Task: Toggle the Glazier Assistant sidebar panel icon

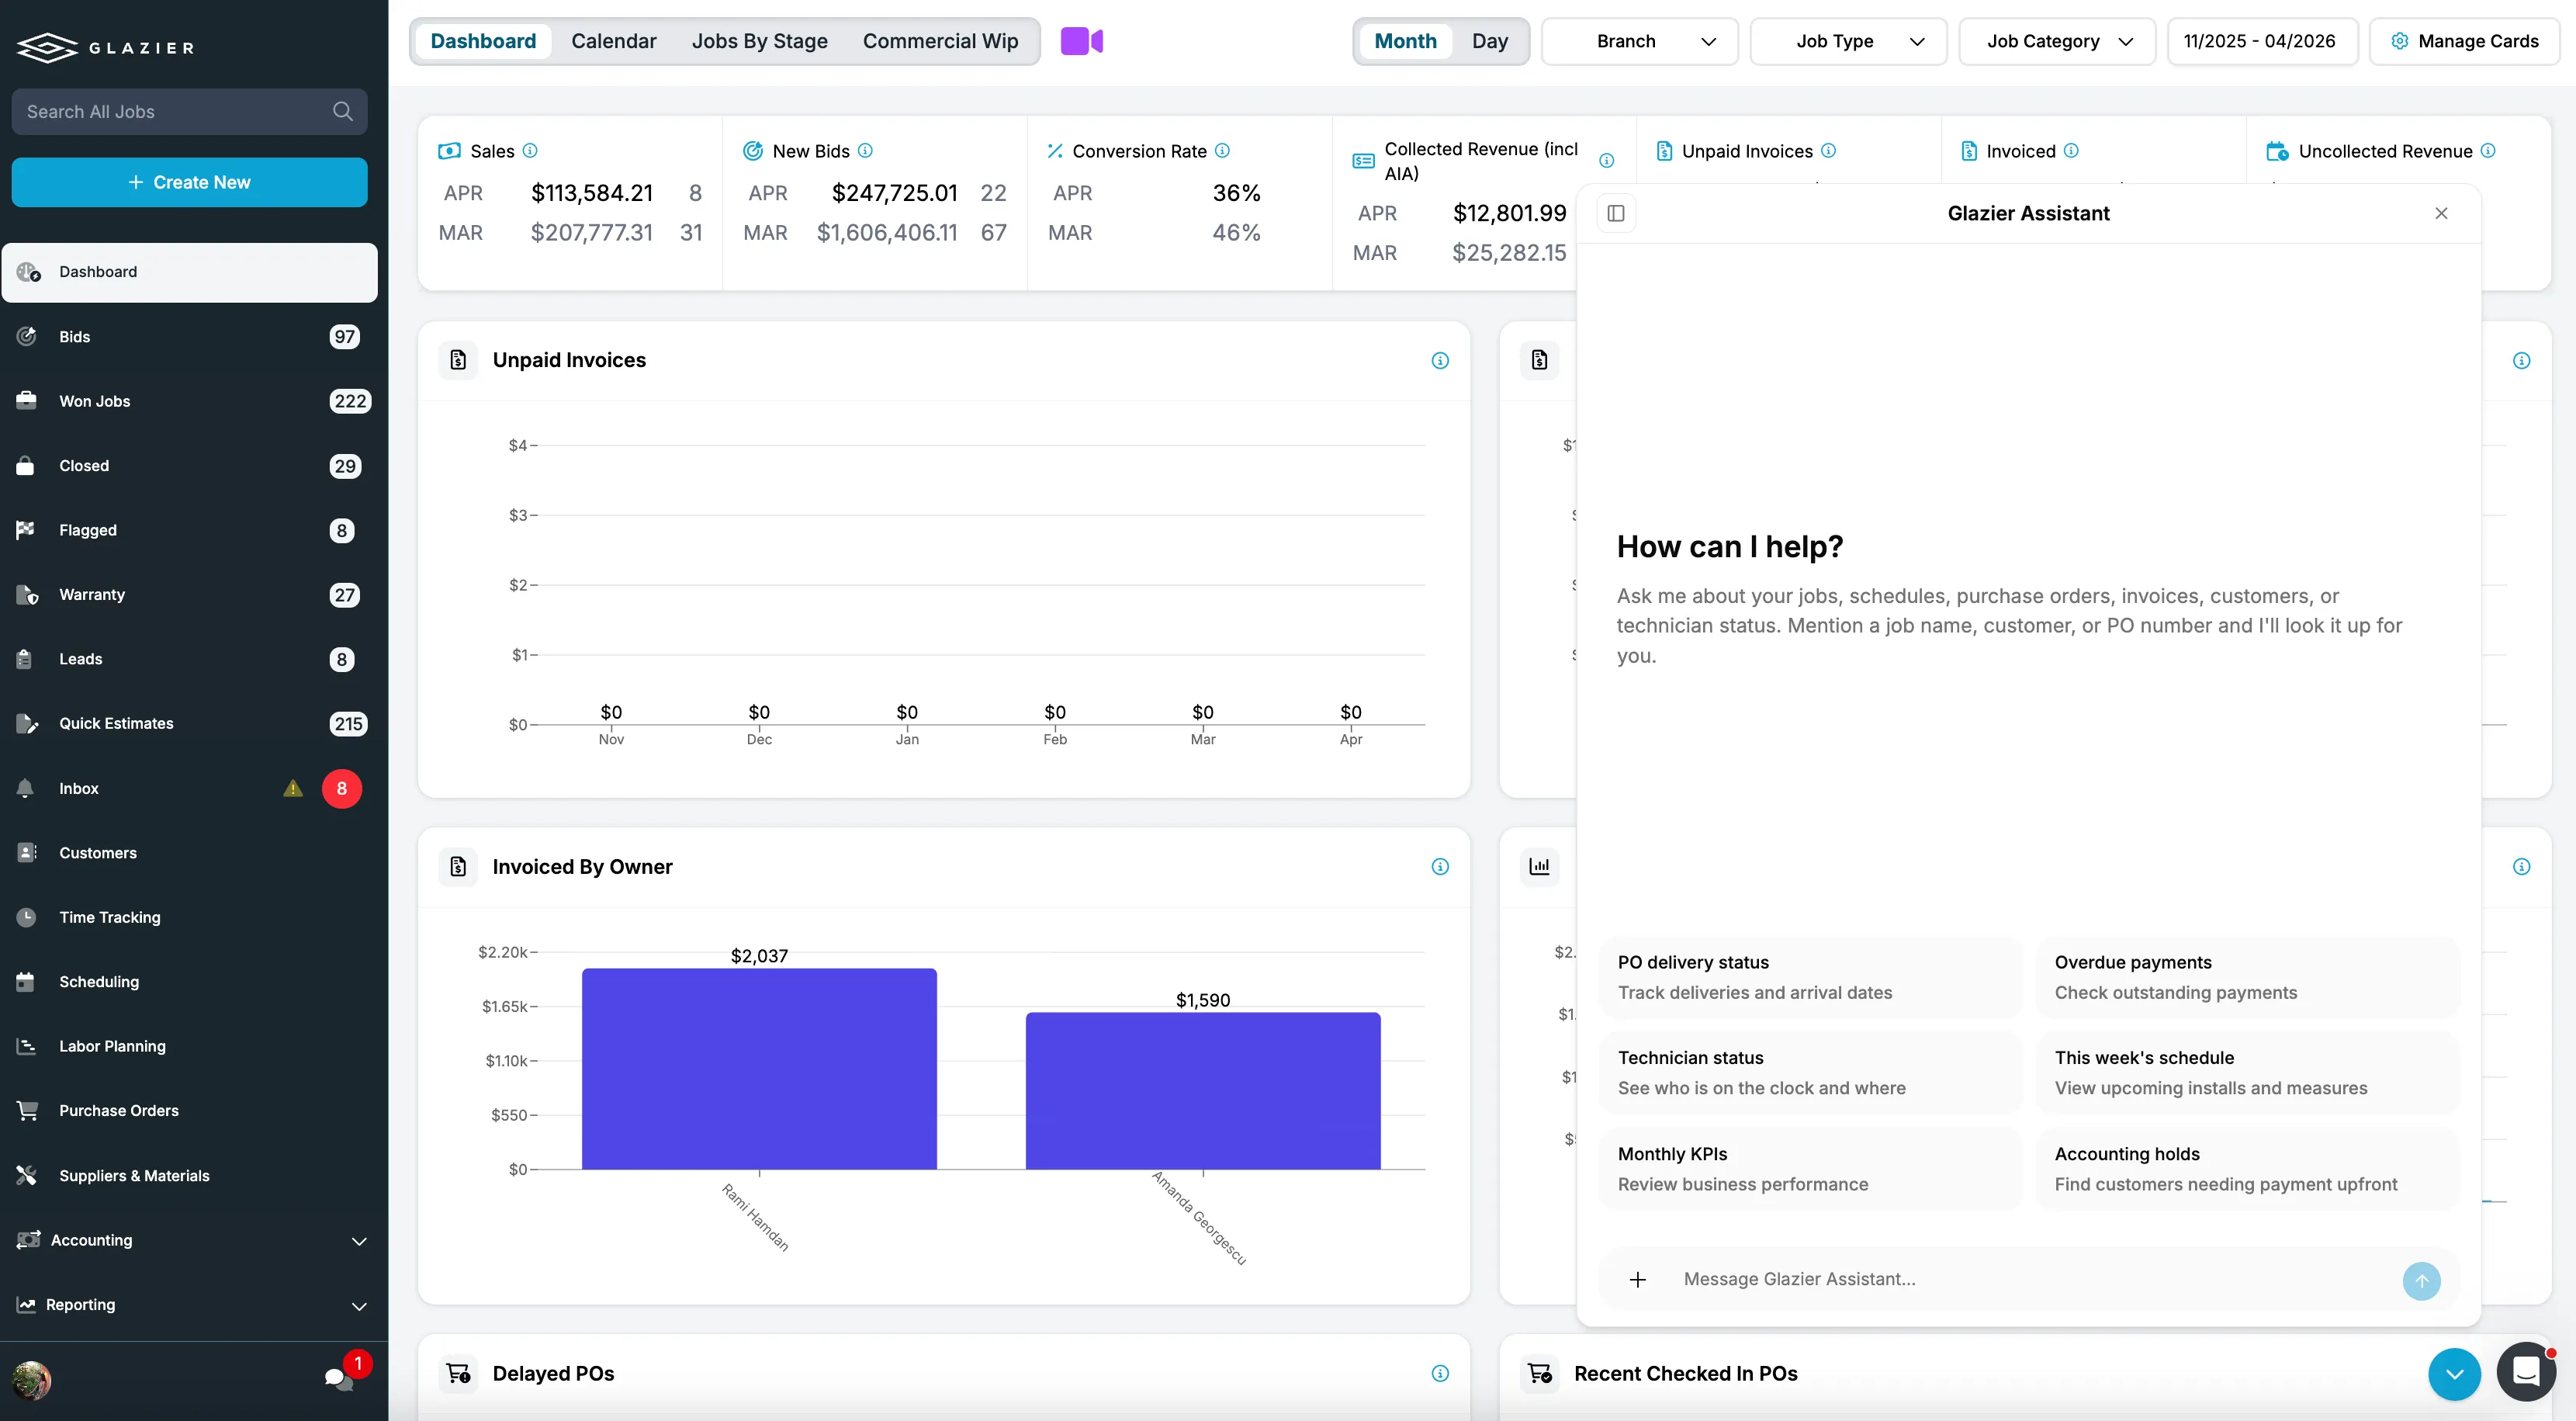Action: point(1616,213)
